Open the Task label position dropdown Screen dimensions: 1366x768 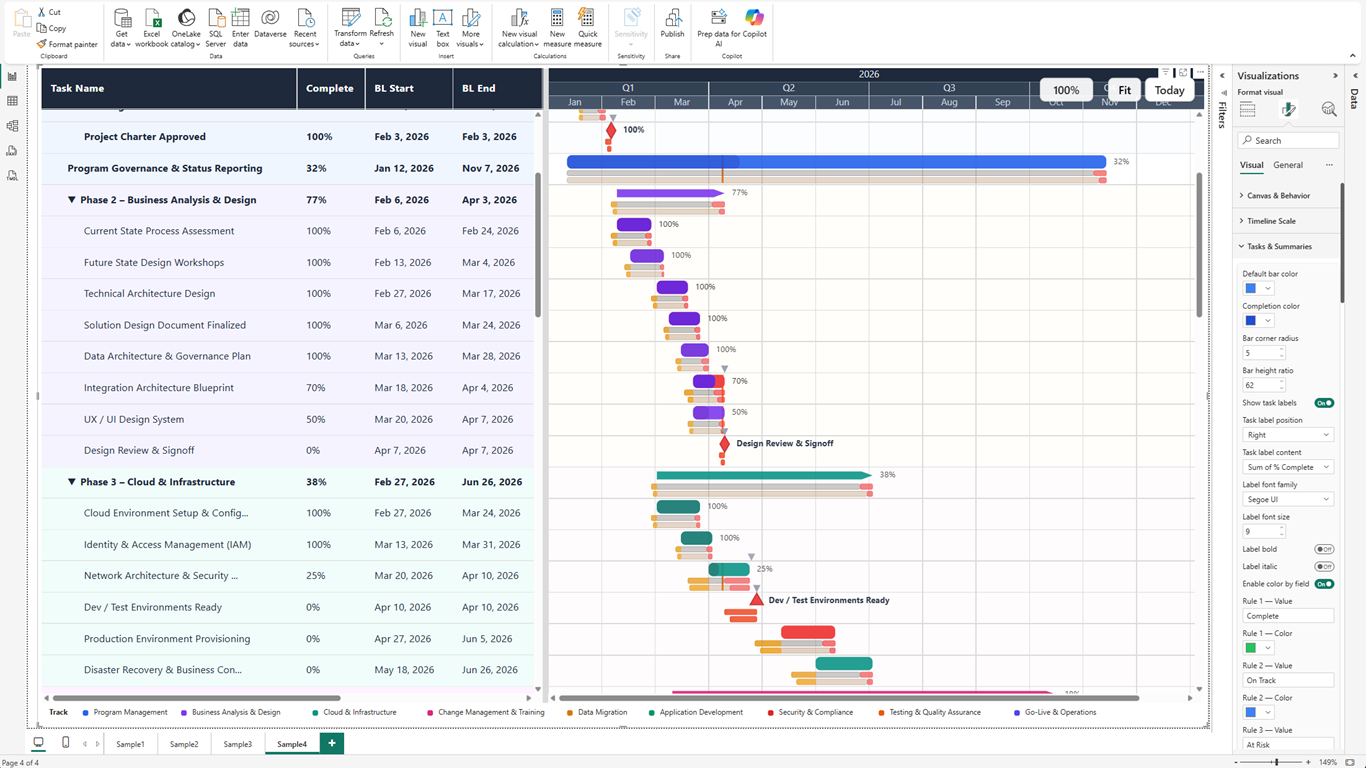(1287, 434)
